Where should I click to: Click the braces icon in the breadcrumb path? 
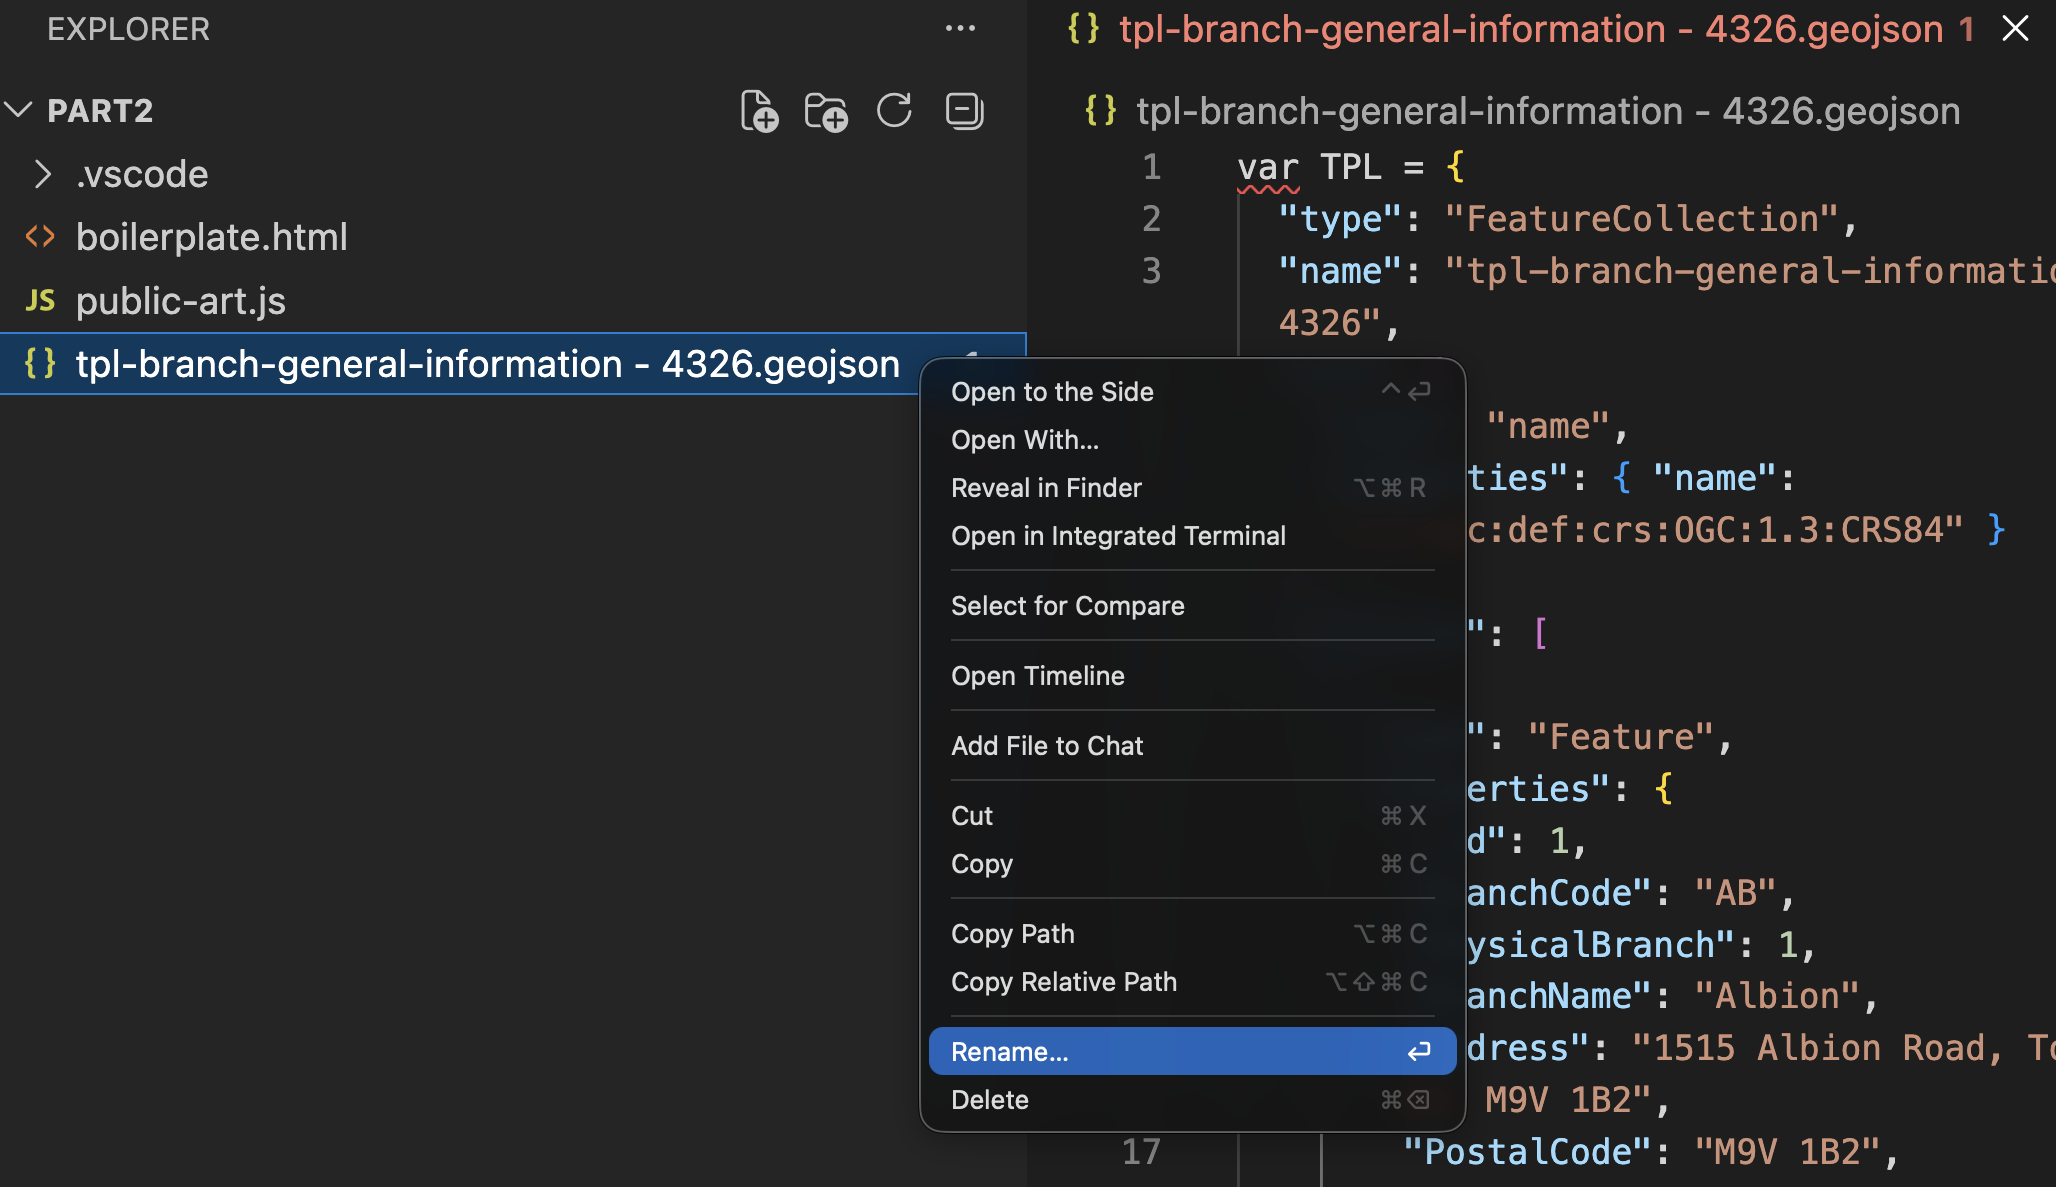pyautogui.click(x=1101, y=110)
